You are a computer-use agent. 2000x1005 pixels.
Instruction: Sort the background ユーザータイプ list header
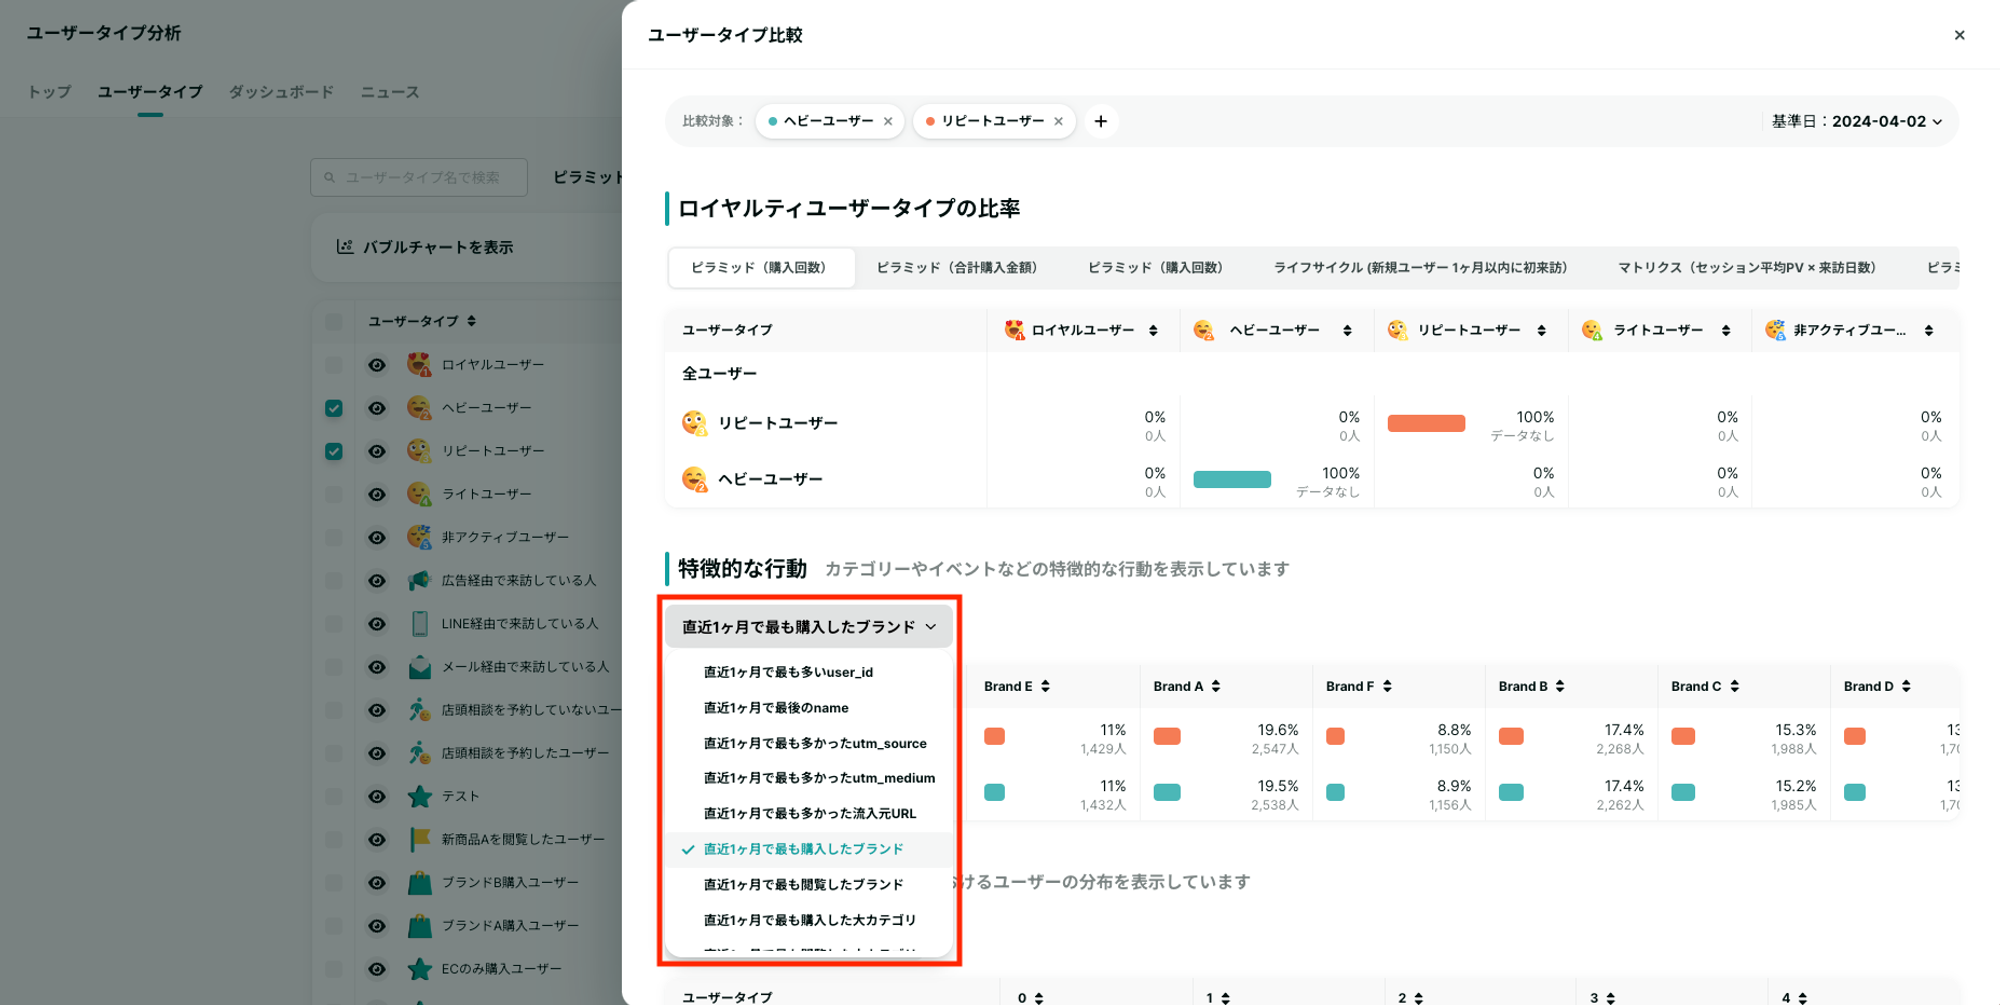tap(471, 321)
